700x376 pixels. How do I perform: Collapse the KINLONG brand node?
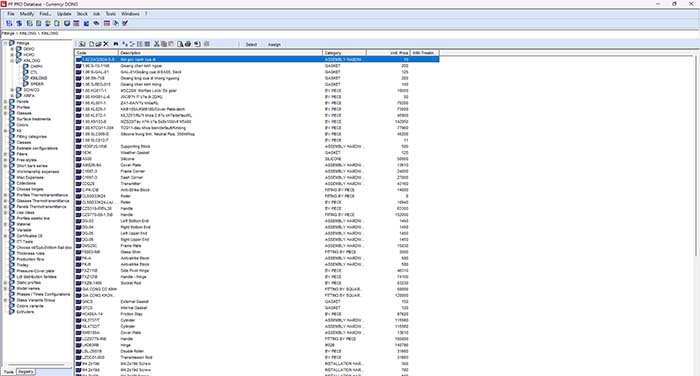point(12,61)
